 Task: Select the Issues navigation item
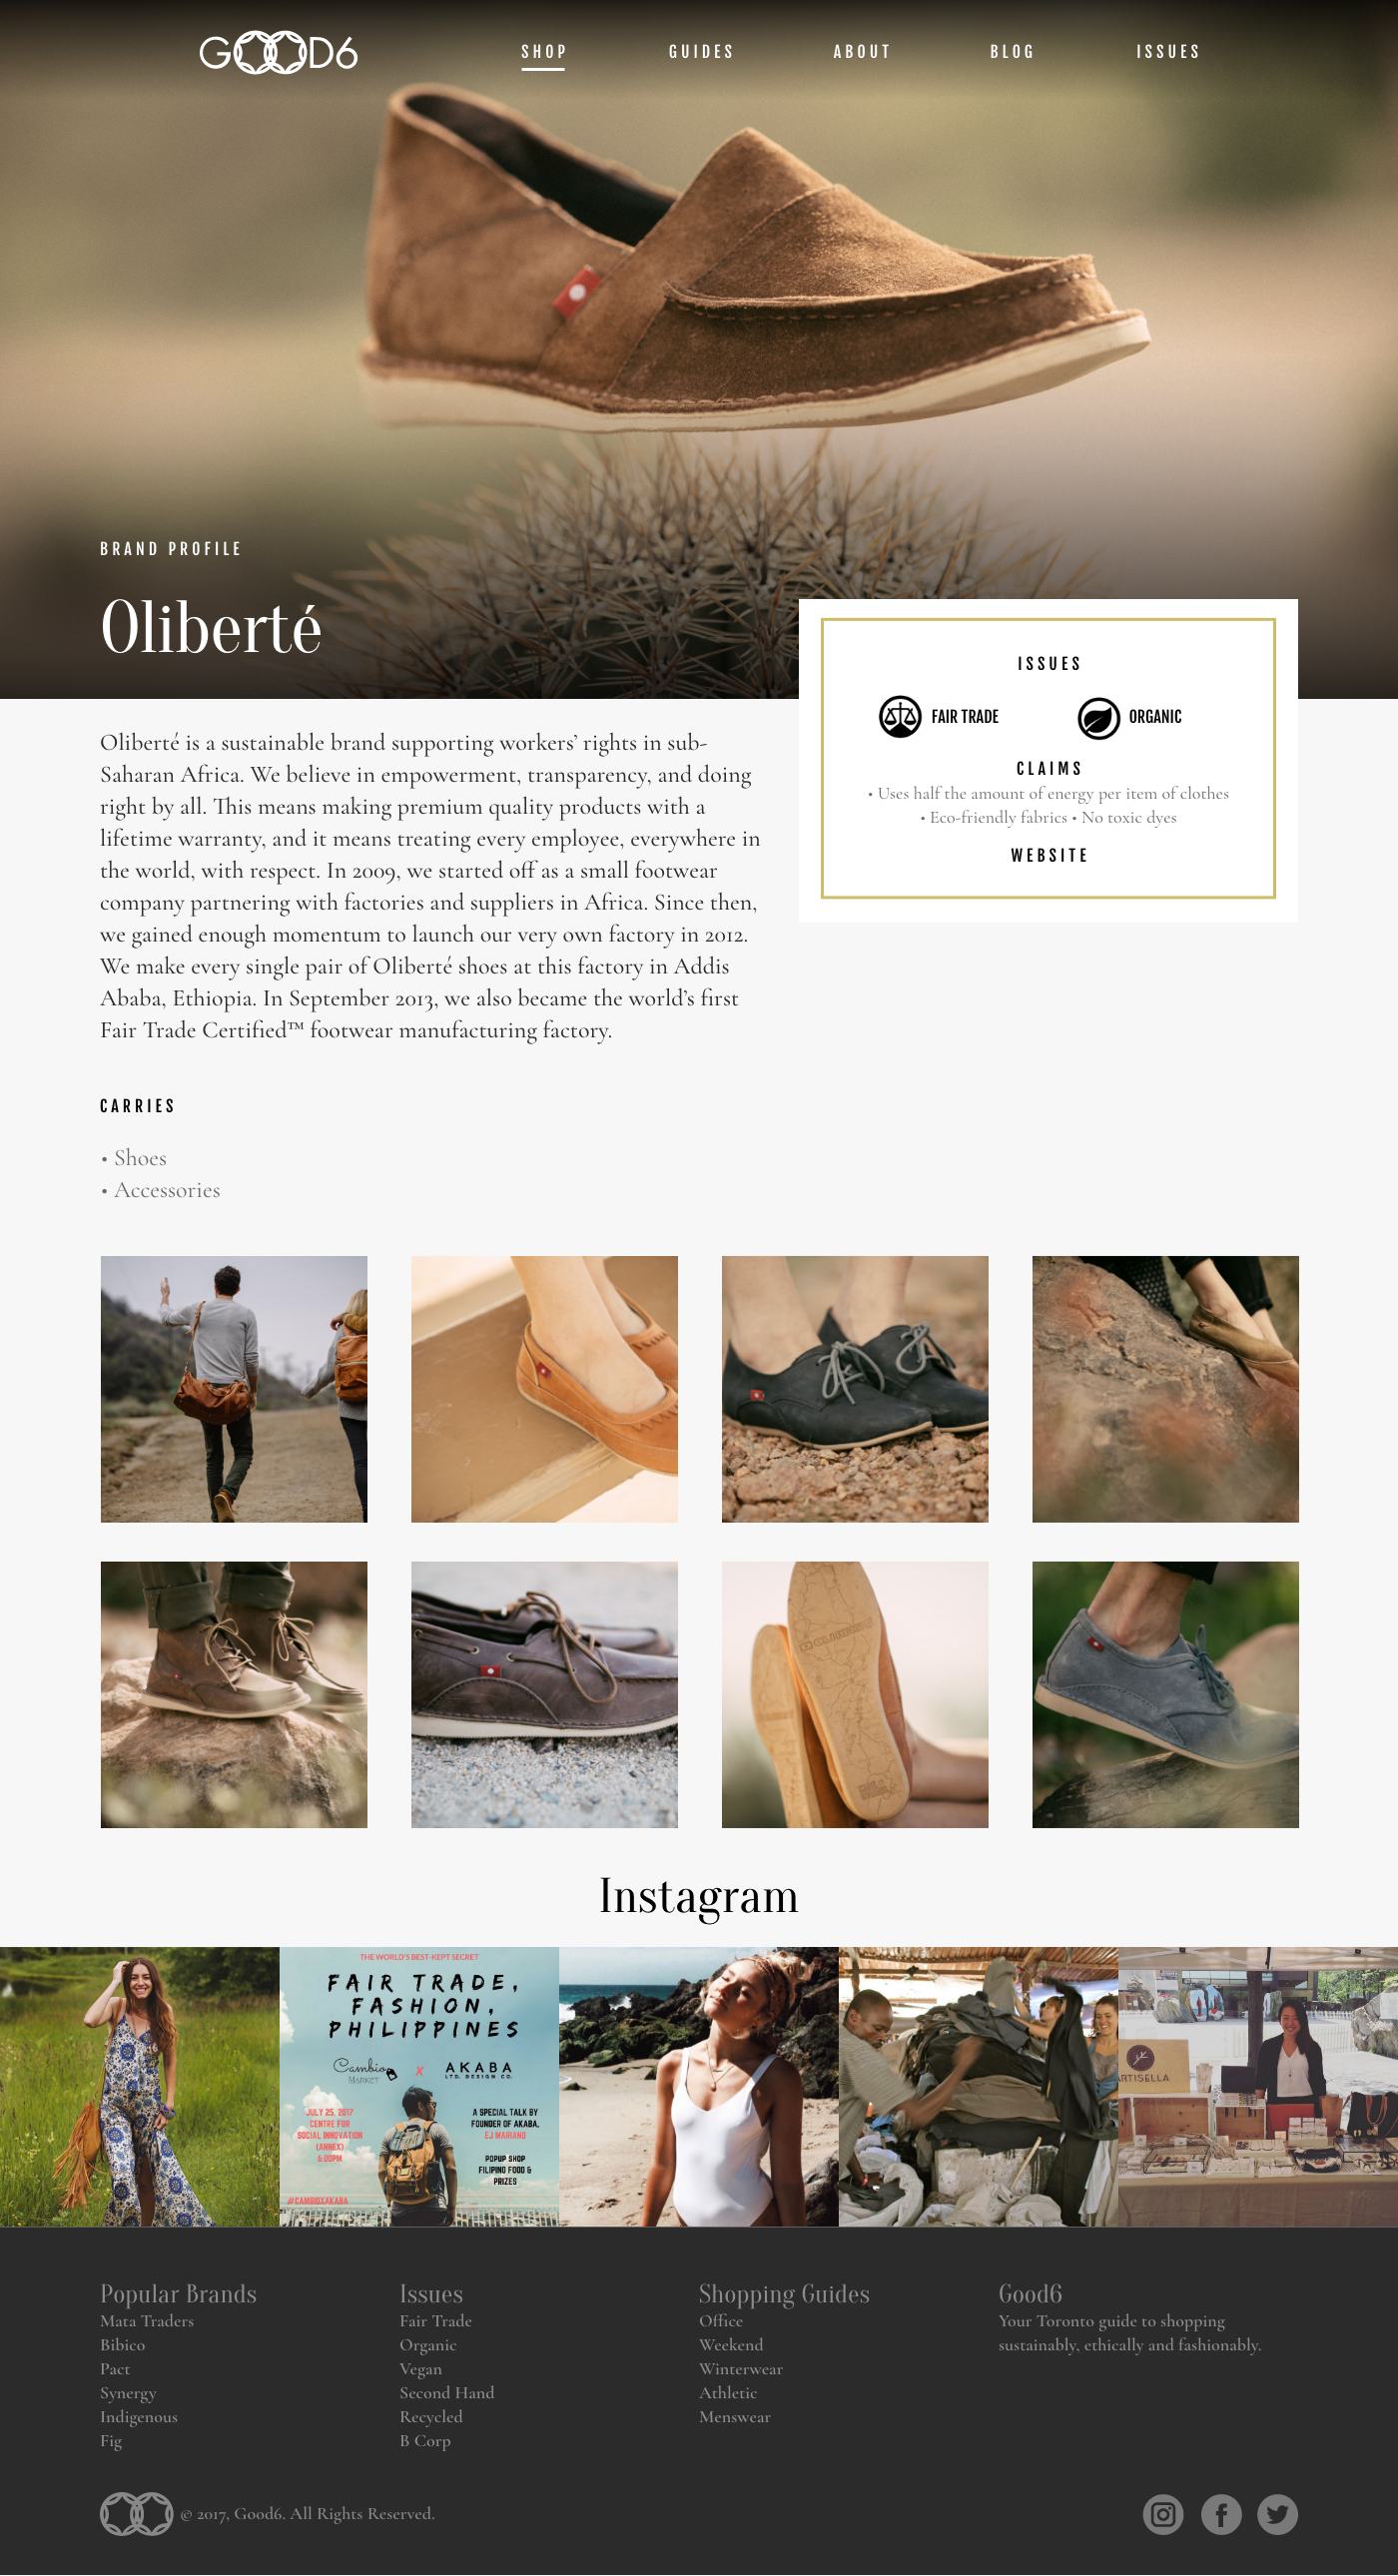click(1168, 52)
